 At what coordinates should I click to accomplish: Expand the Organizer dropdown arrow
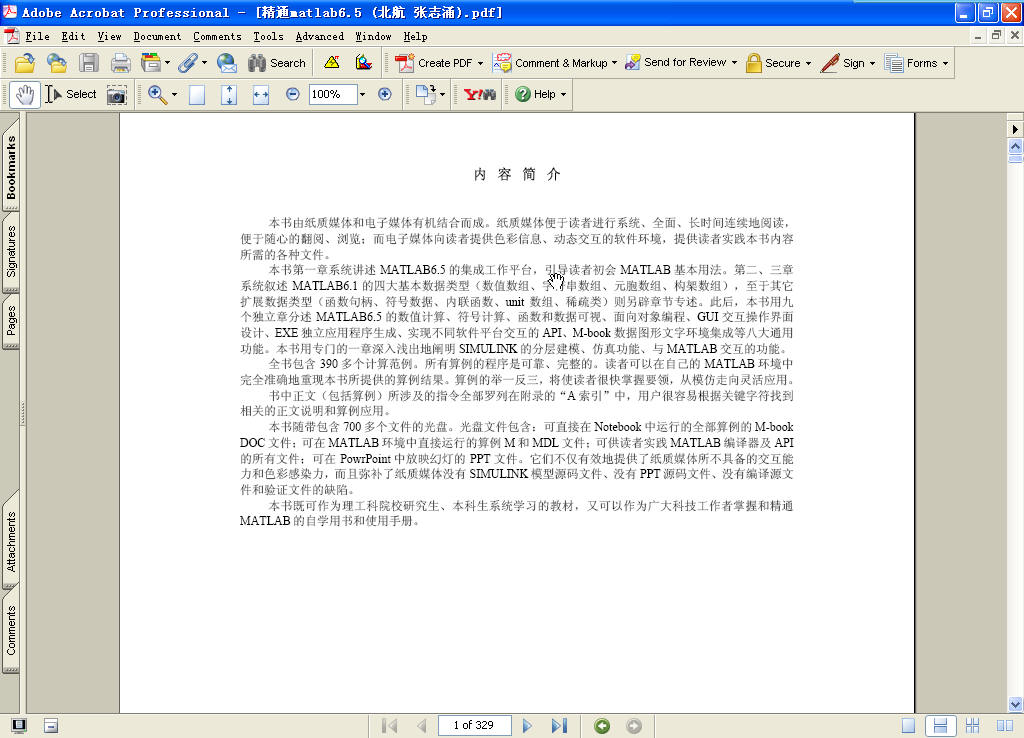[x=168, y=63]
